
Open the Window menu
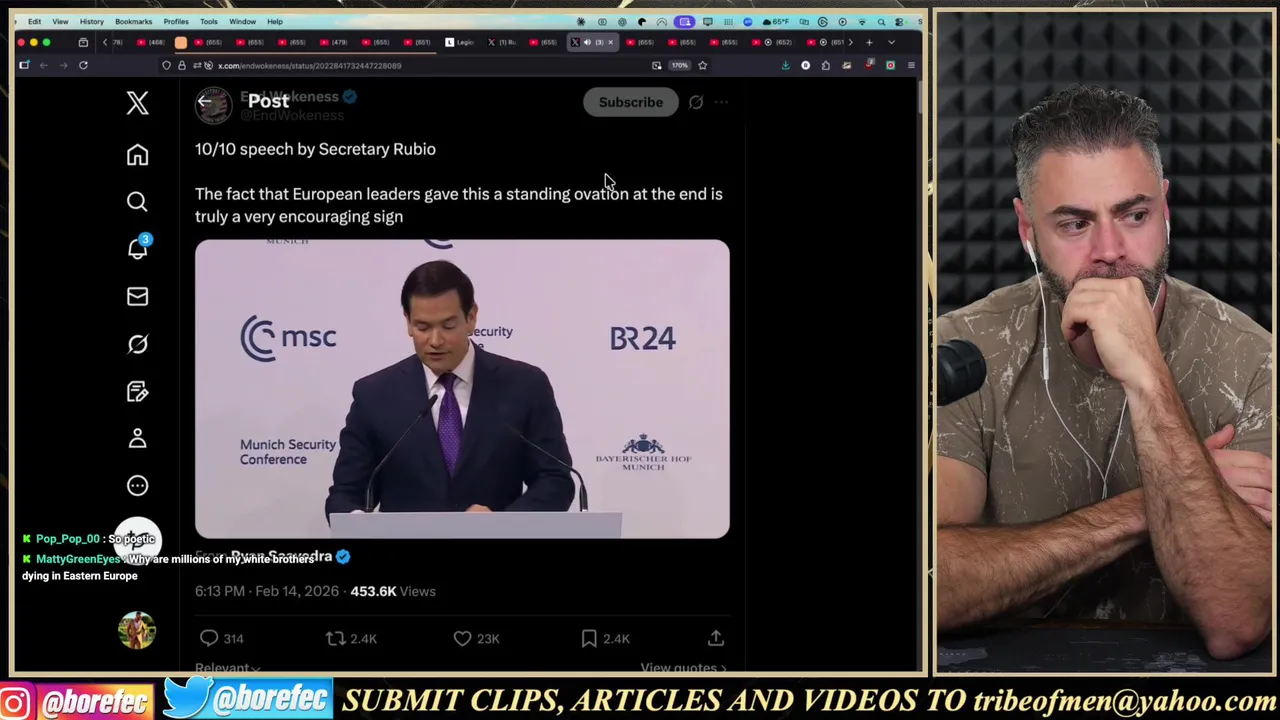click(x=242, y=21)
